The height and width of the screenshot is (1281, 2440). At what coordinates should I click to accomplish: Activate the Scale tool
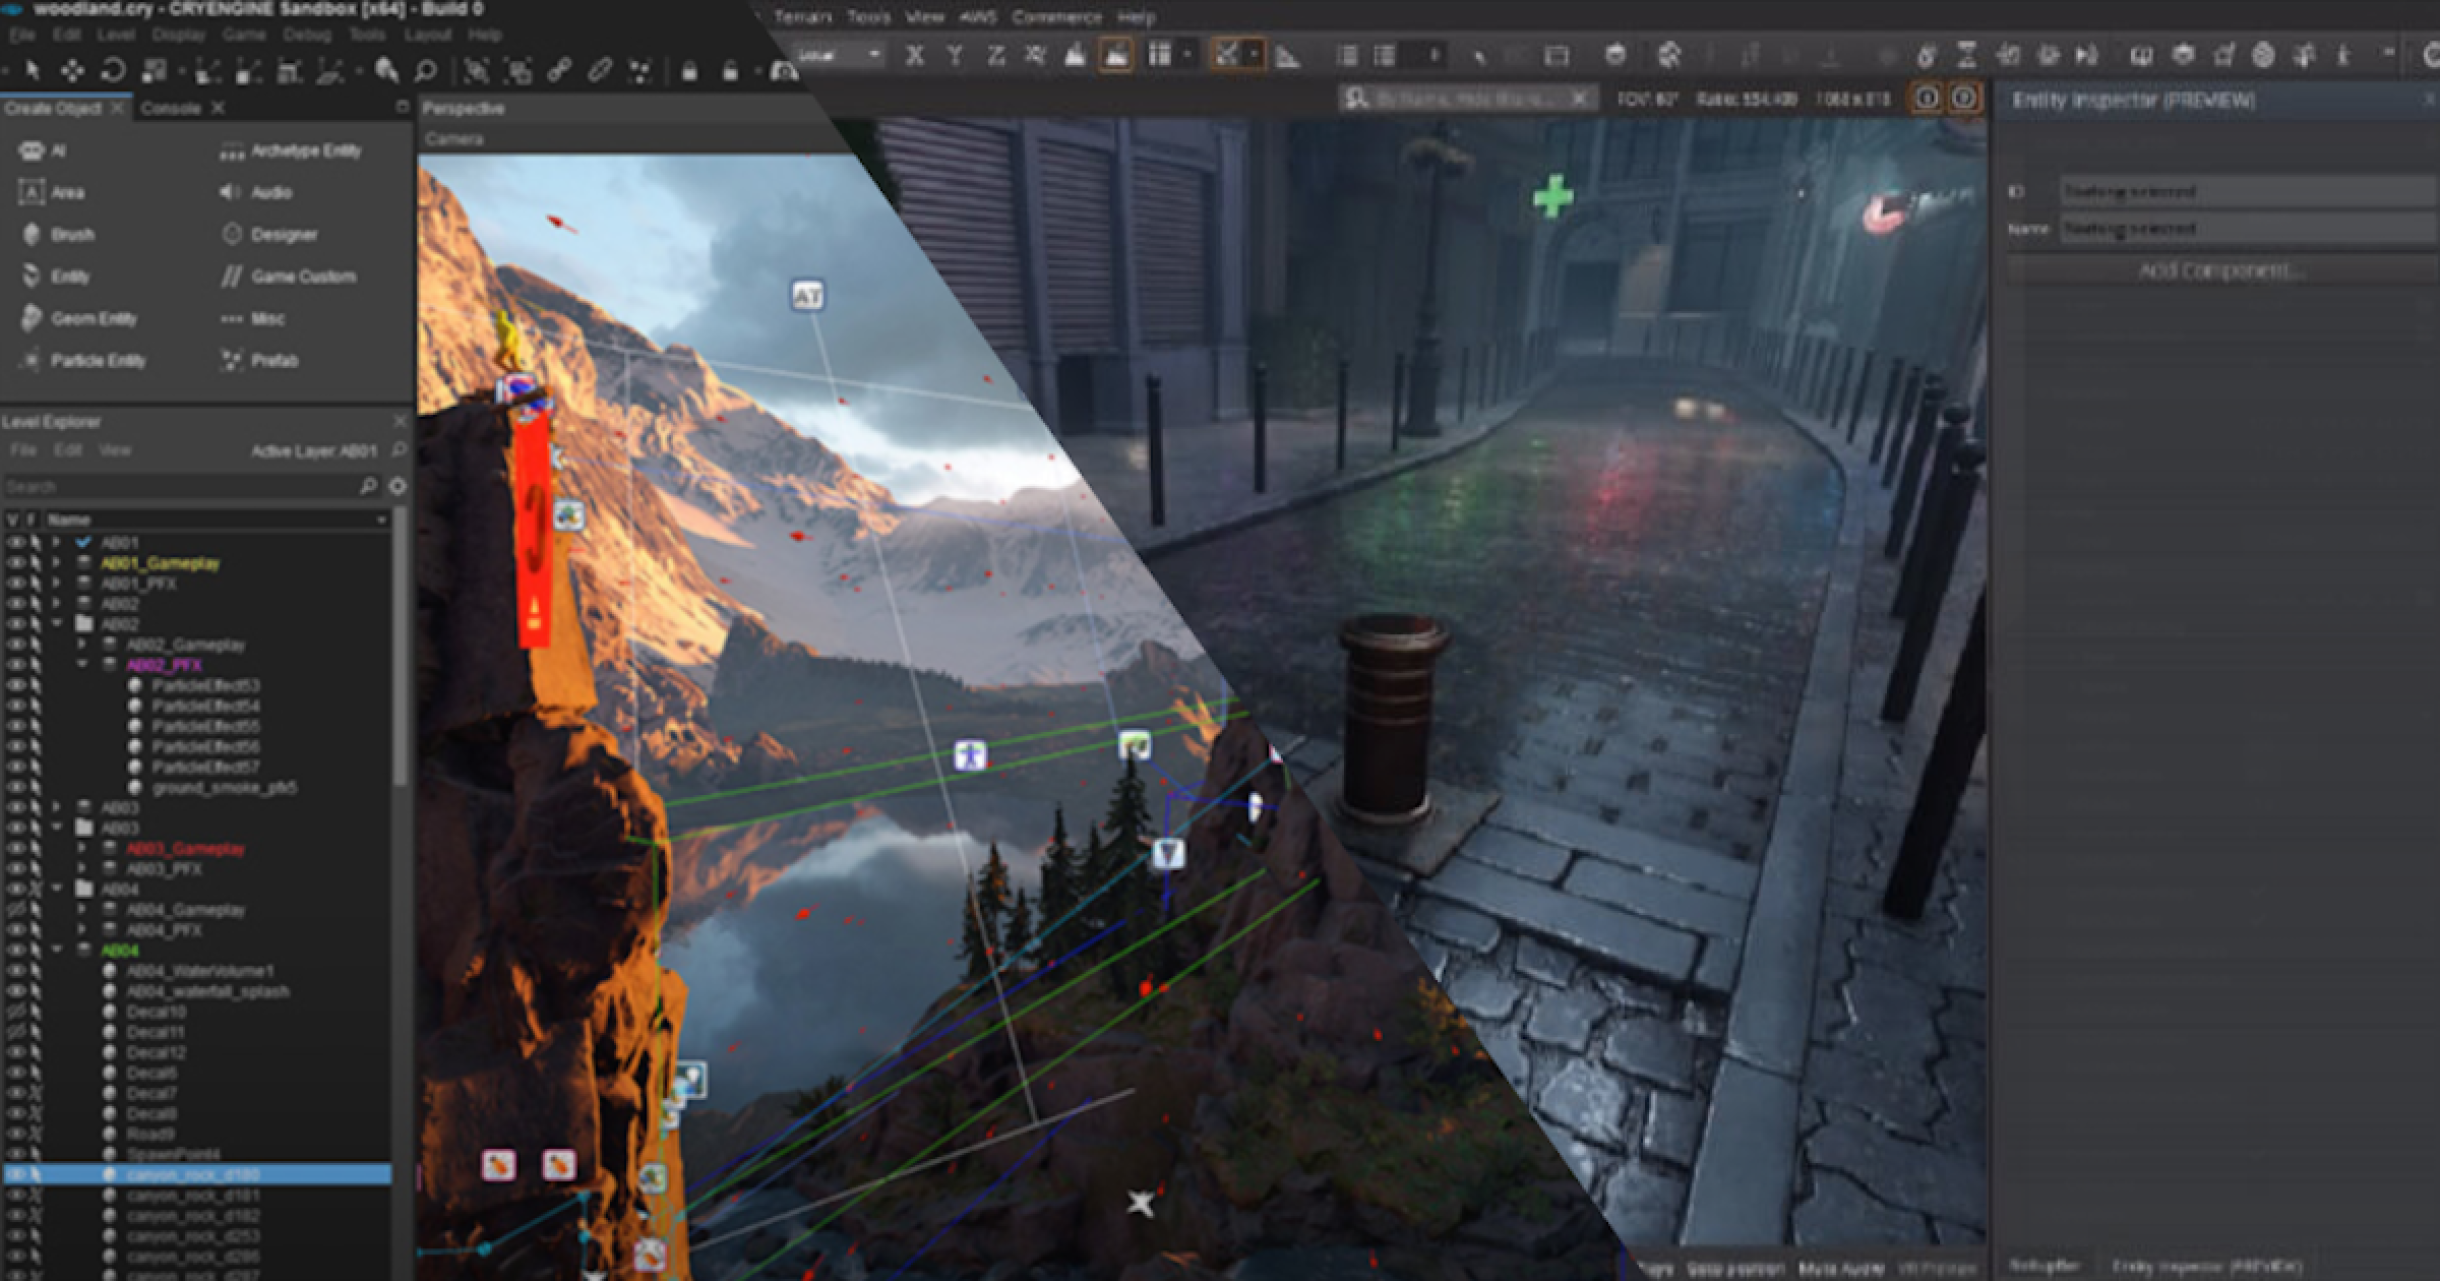[x=154, y=70]
